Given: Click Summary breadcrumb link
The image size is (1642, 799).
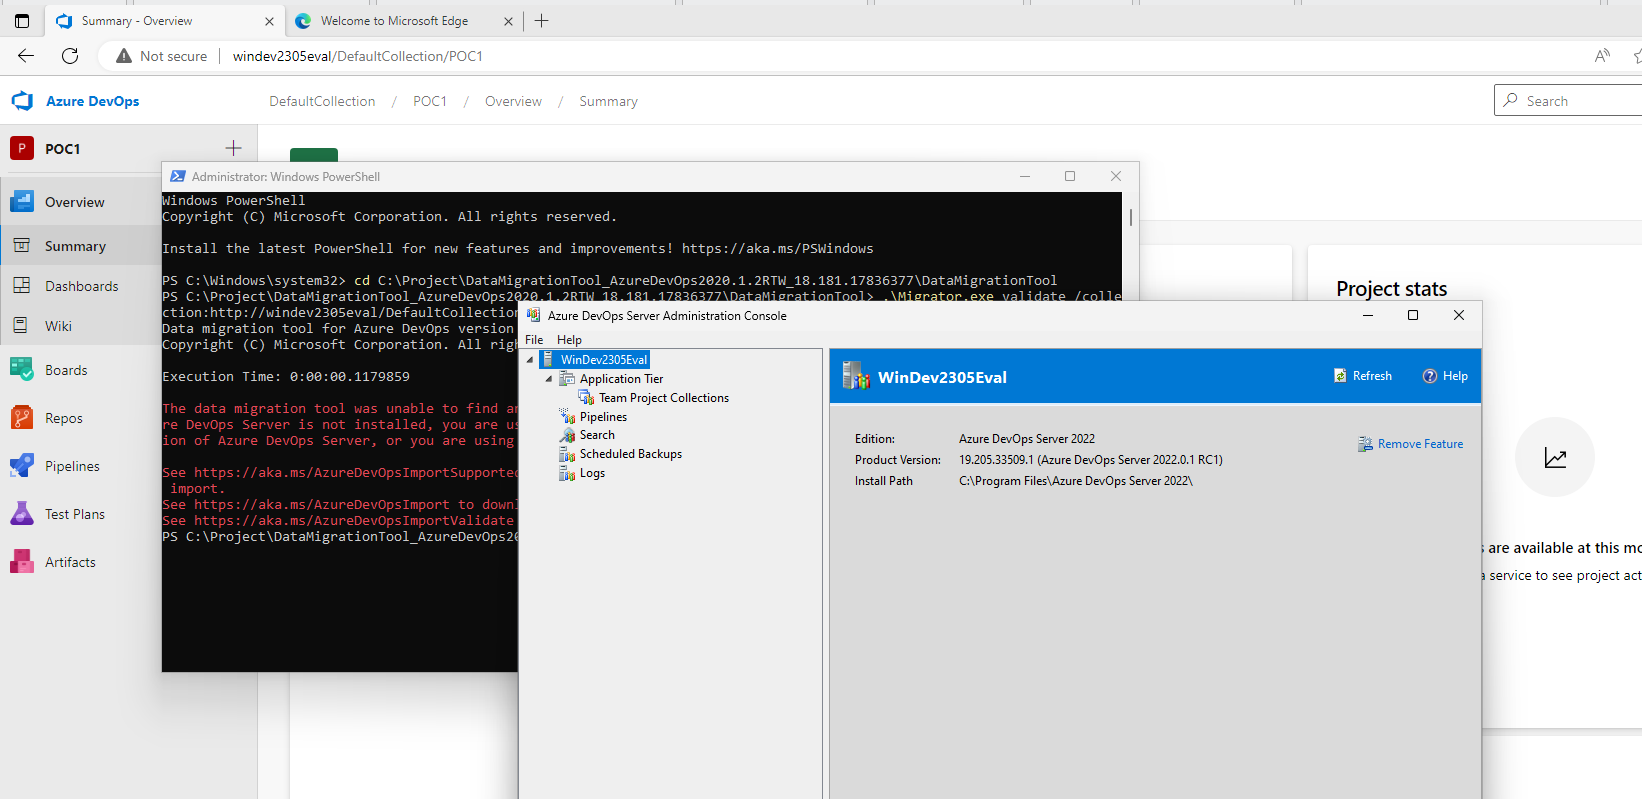Looking at the screenshot, I should [x=608, y=101].
